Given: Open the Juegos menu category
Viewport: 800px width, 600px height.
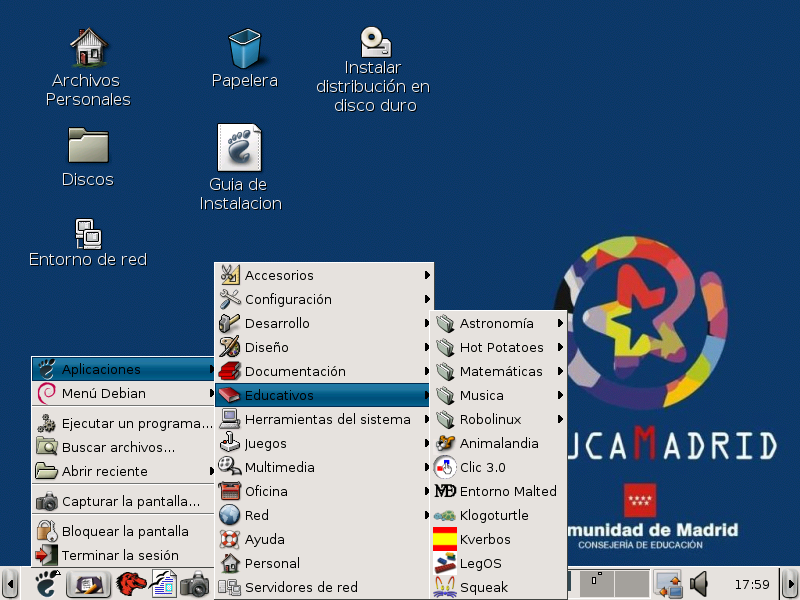Looking at the screenshot, I should click(x=323, y=443).
